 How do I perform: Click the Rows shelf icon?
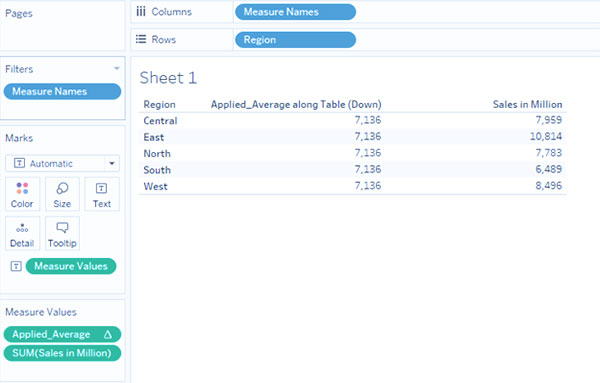click(141, 39)
